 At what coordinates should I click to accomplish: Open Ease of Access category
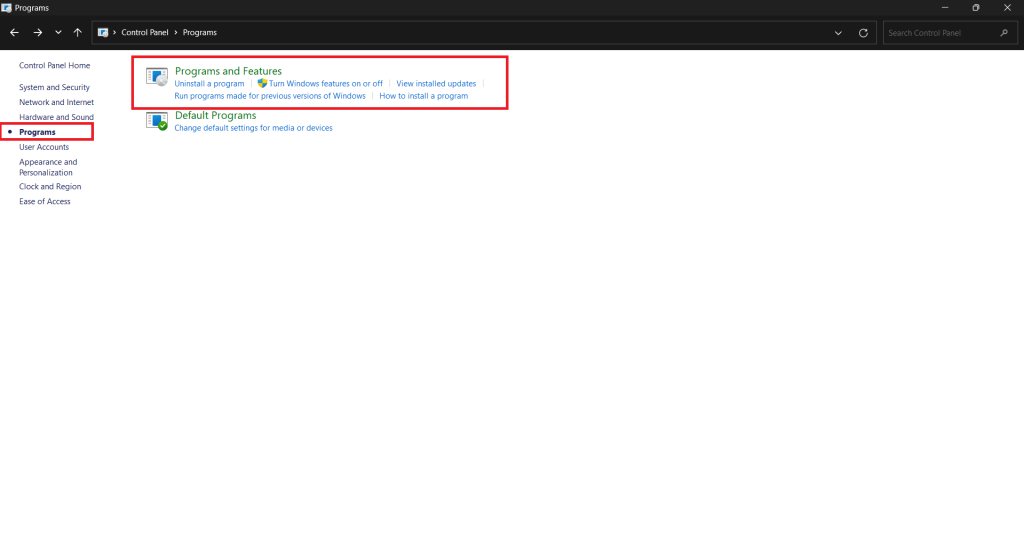coord(44,201)
